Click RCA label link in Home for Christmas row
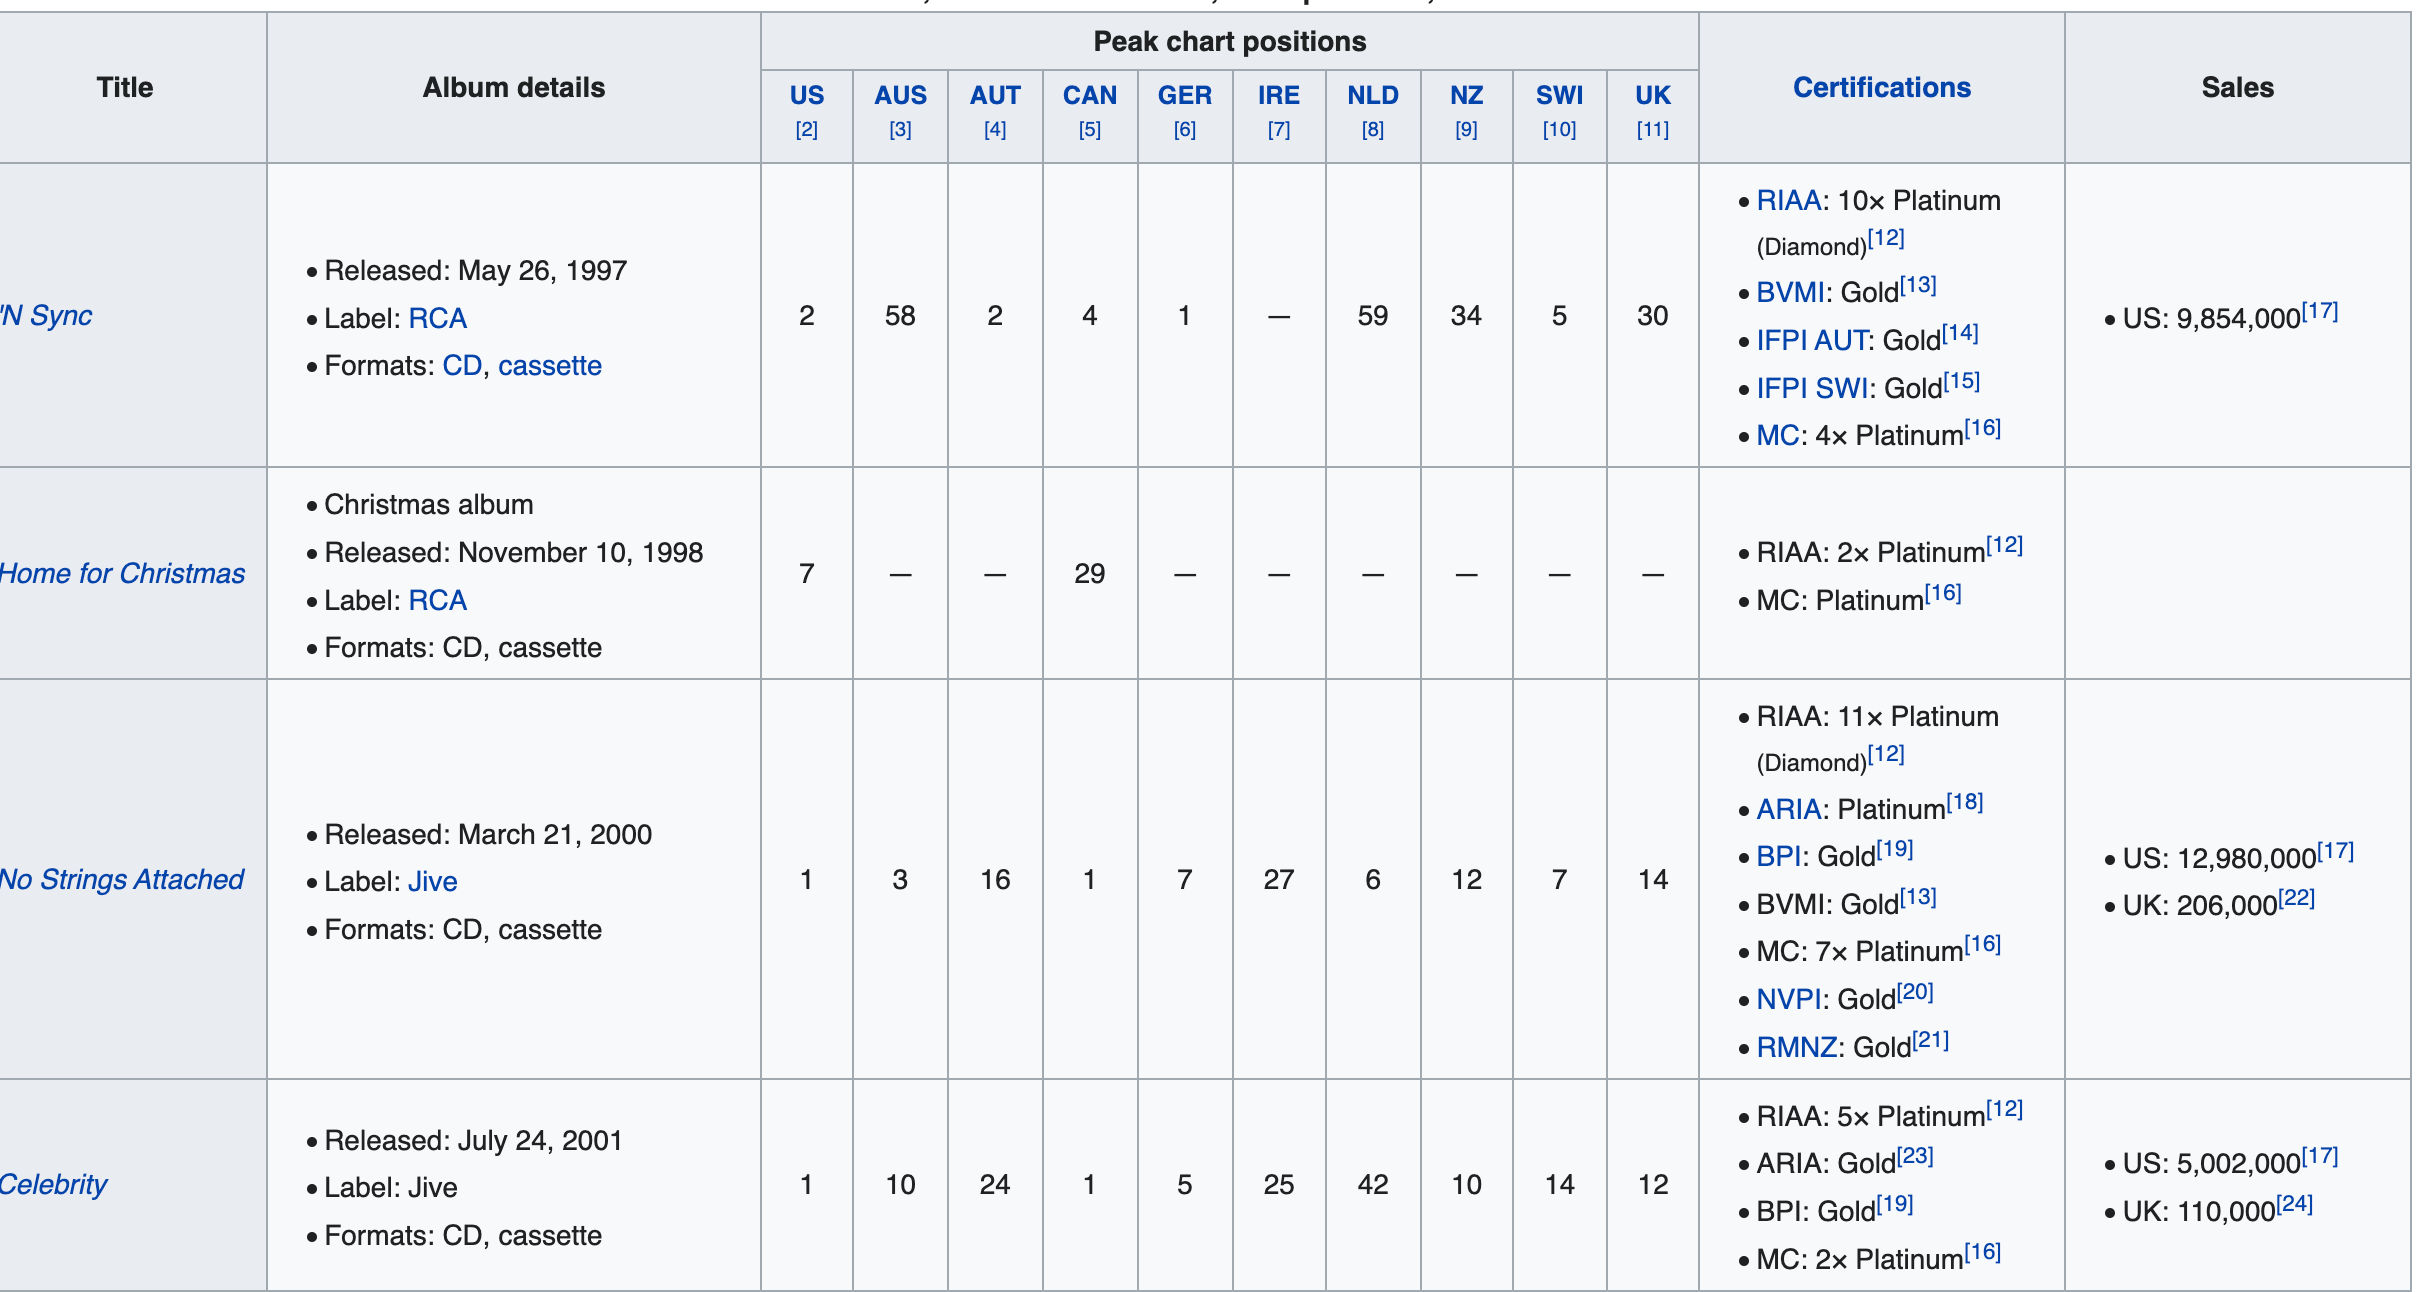The width and height of the screenshot is (2420, 1292). pos(438,601)
